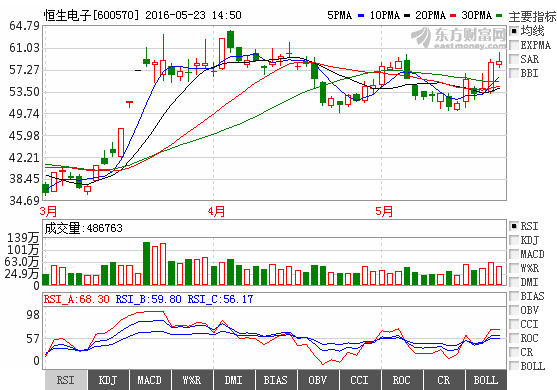Switch to the BOLL bottom tab

(486, 380)
